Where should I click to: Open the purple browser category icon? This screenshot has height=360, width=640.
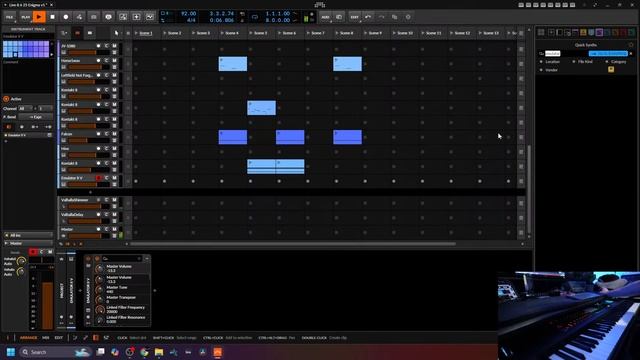click(x=599, y=32)
